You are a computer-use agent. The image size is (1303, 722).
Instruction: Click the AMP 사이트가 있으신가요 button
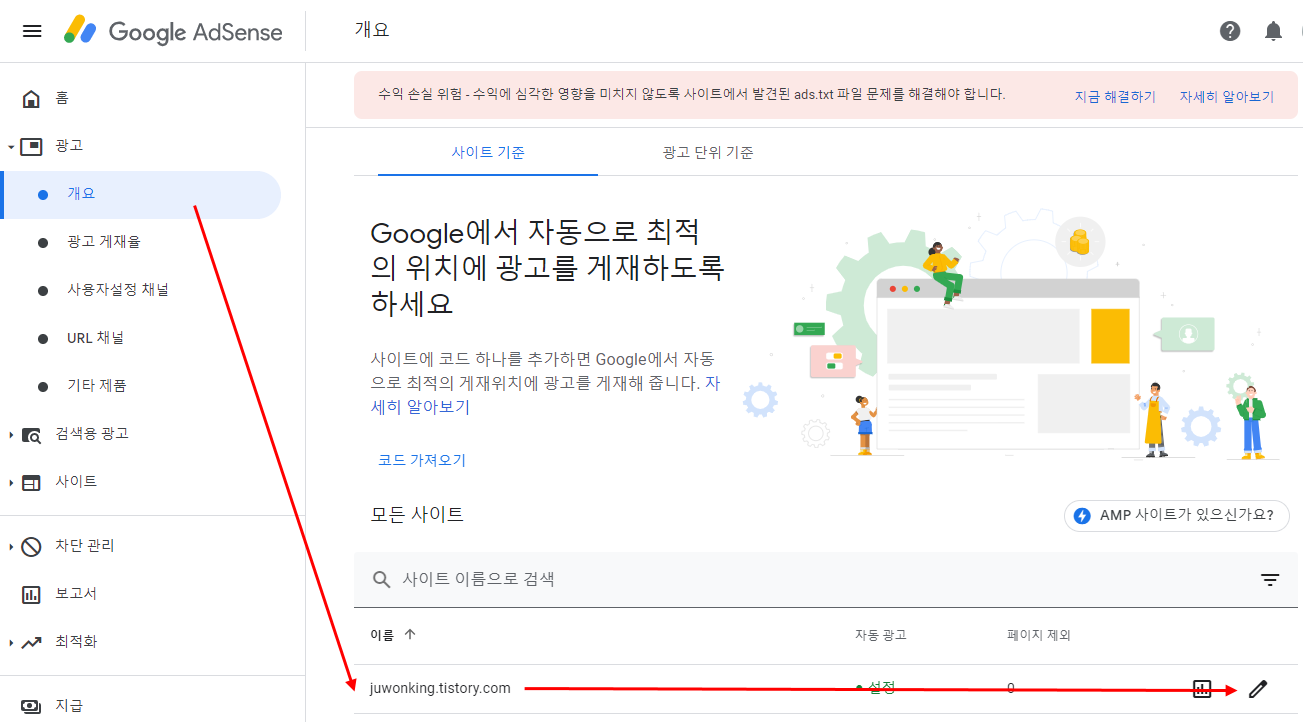1176,516
